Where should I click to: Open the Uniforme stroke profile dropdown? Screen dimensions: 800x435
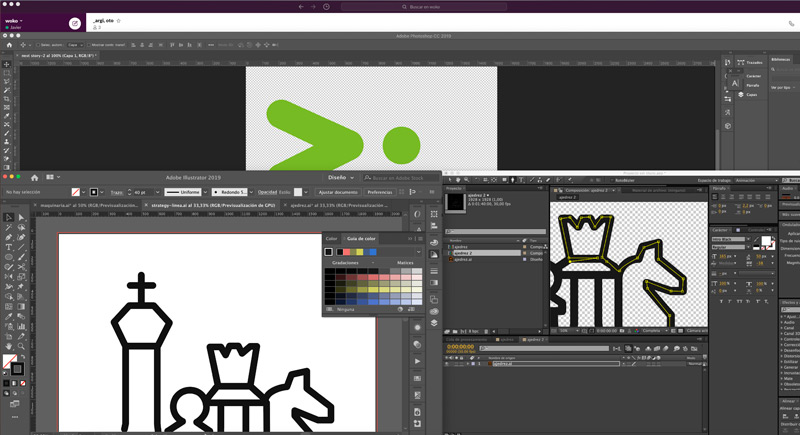point(184,191)
